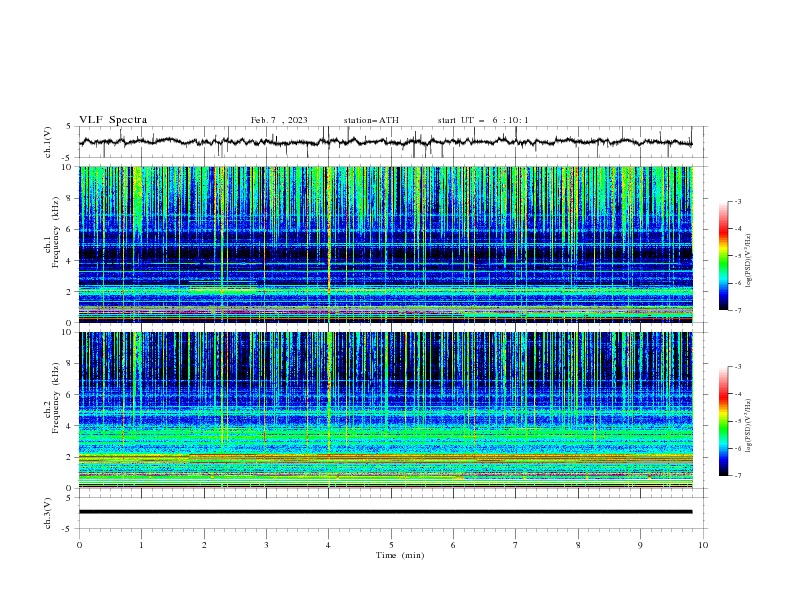792x612 pixels.
Task: Click time axis tick label '4'
Action: (x=328, y=545)
